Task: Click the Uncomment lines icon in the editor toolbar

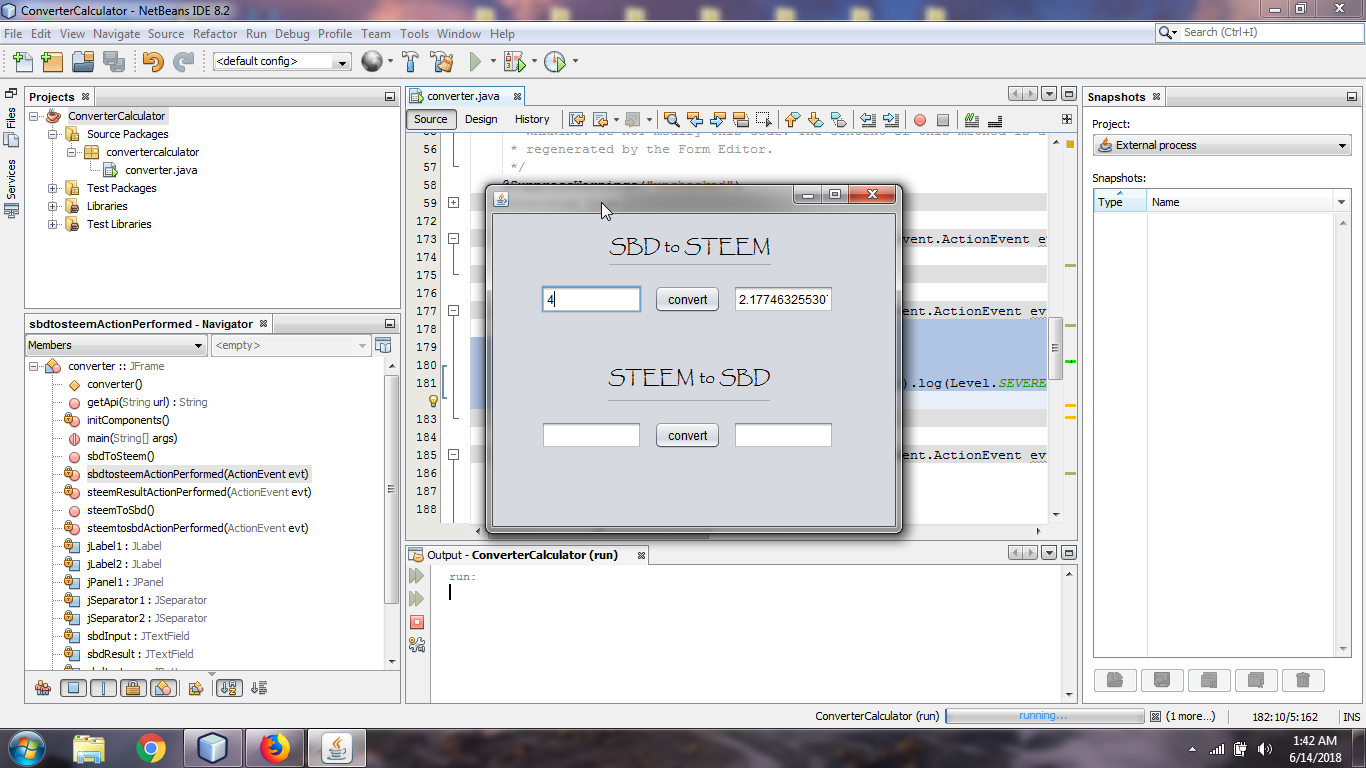Action: (x=993, y=120)
